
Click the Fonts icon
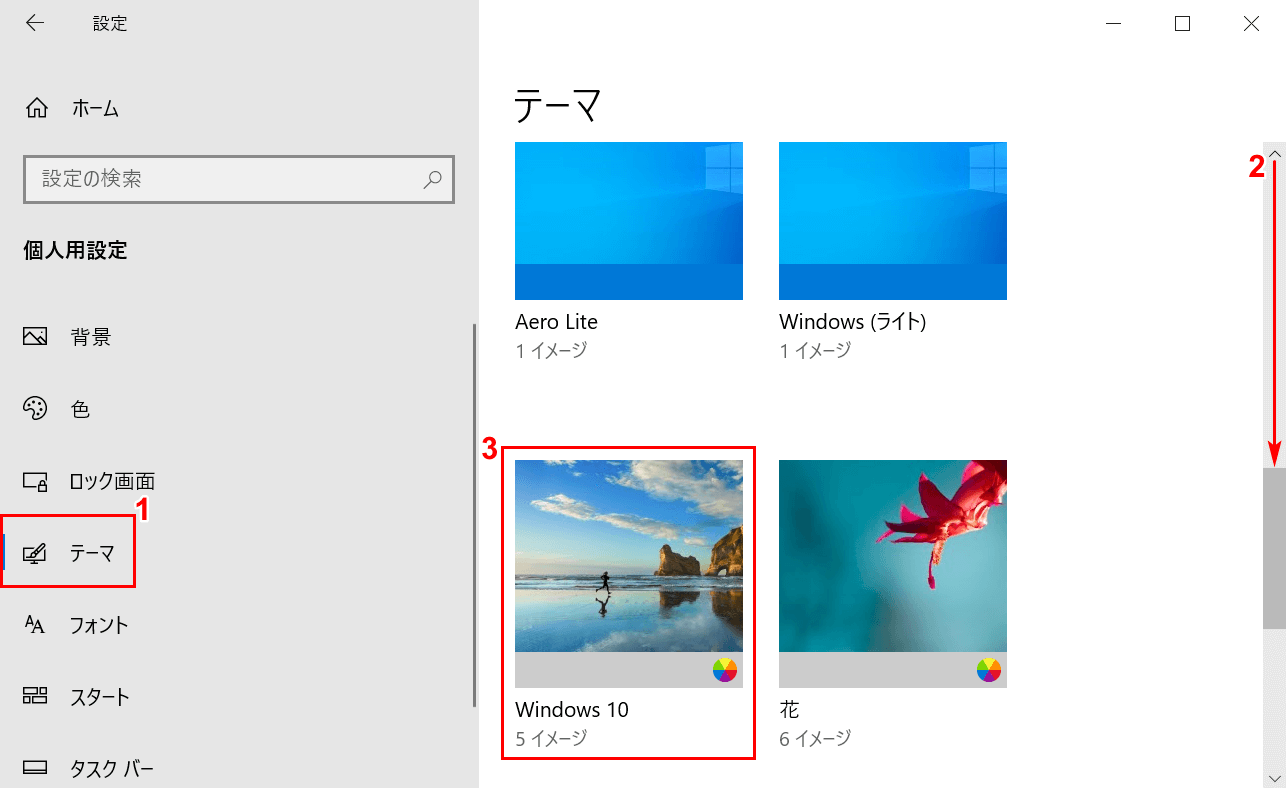[35, 625]
